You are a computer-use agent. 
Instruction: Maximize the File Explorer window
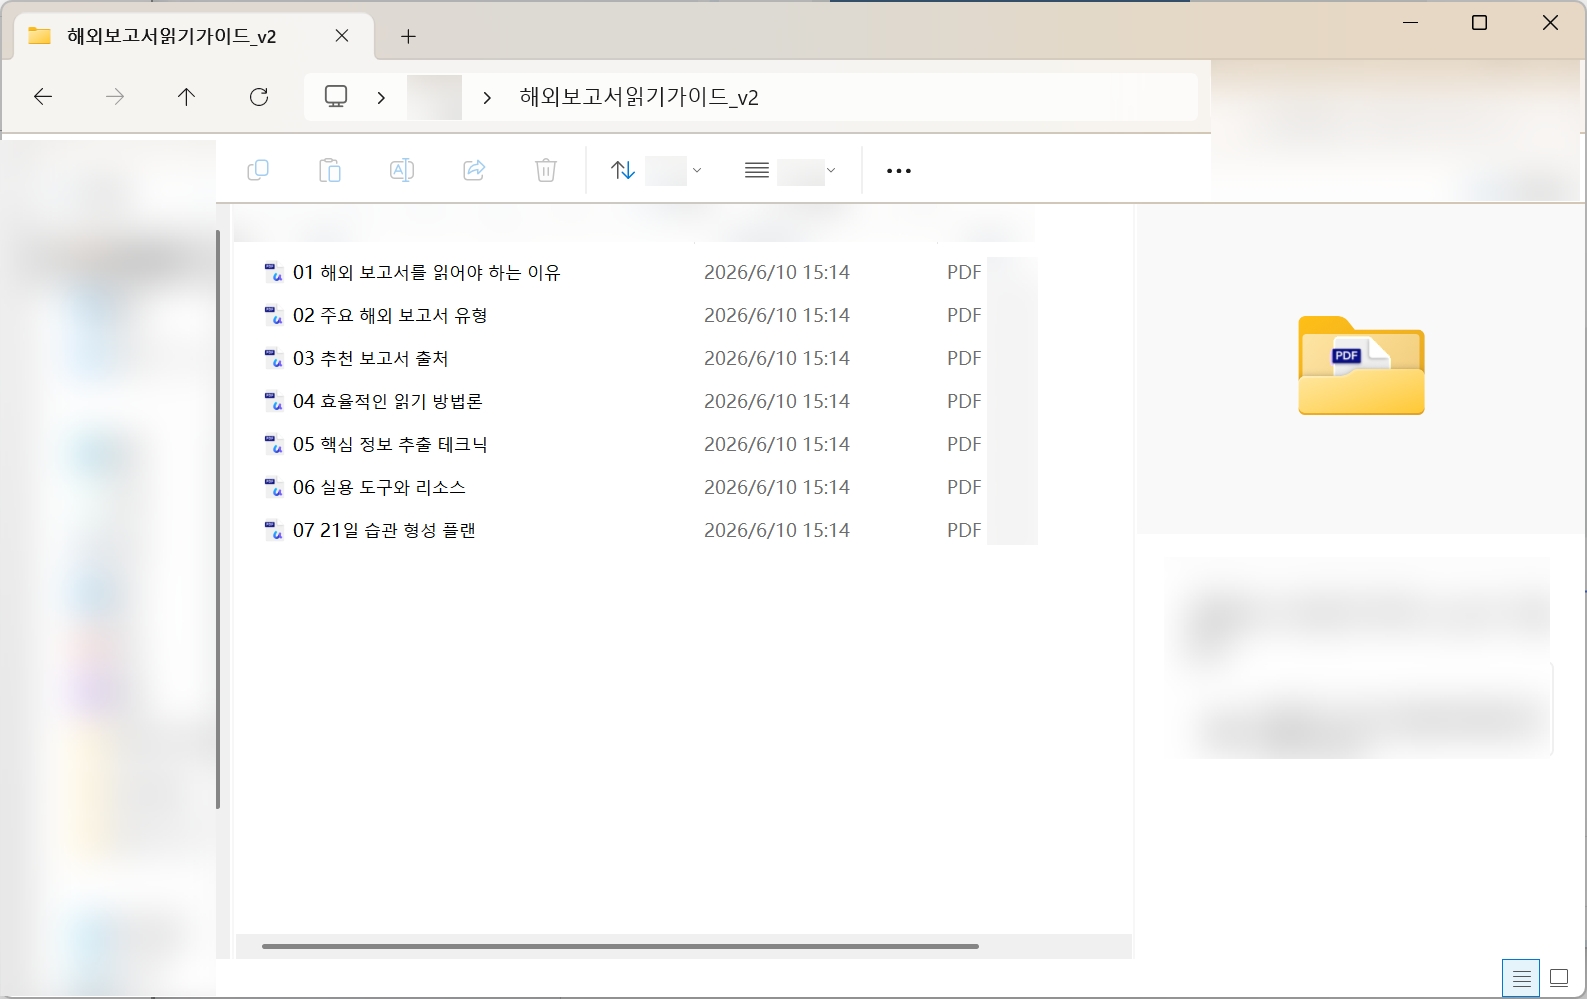[x=1480, y=22]
